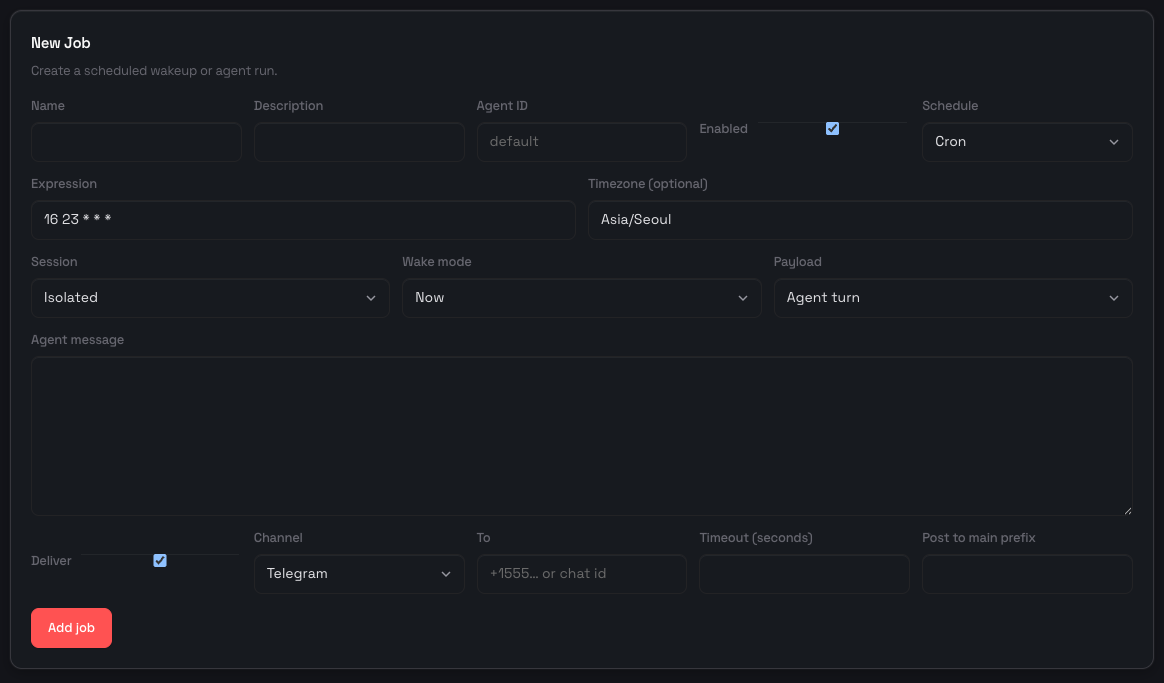Viewport: 1164px width, 683px height.
Task: Focus the To recipient chat id field
Action: pos(581,574)
